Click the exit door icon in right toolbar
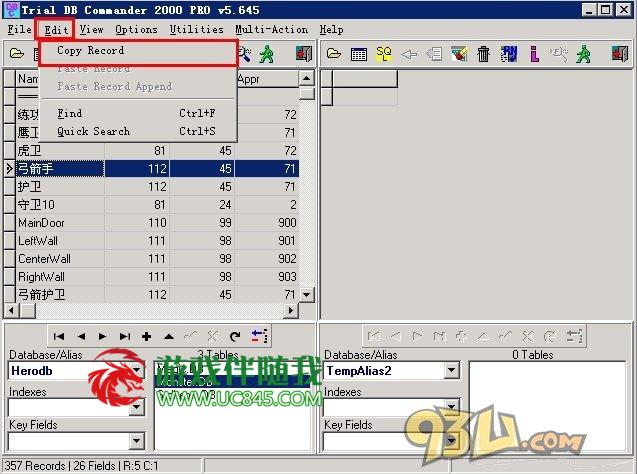Screen dimensions: 637x474 (x=620, y=54)
